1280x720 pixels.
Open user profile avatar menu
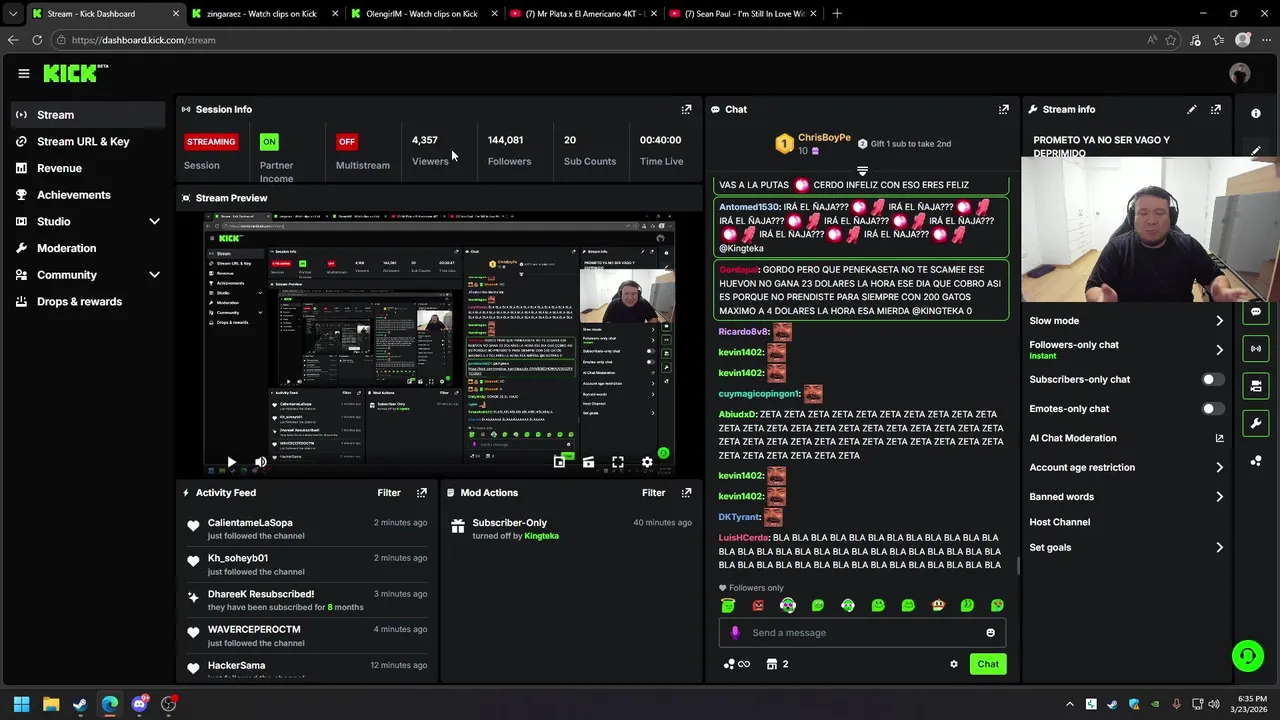(x=1240, y=73)
